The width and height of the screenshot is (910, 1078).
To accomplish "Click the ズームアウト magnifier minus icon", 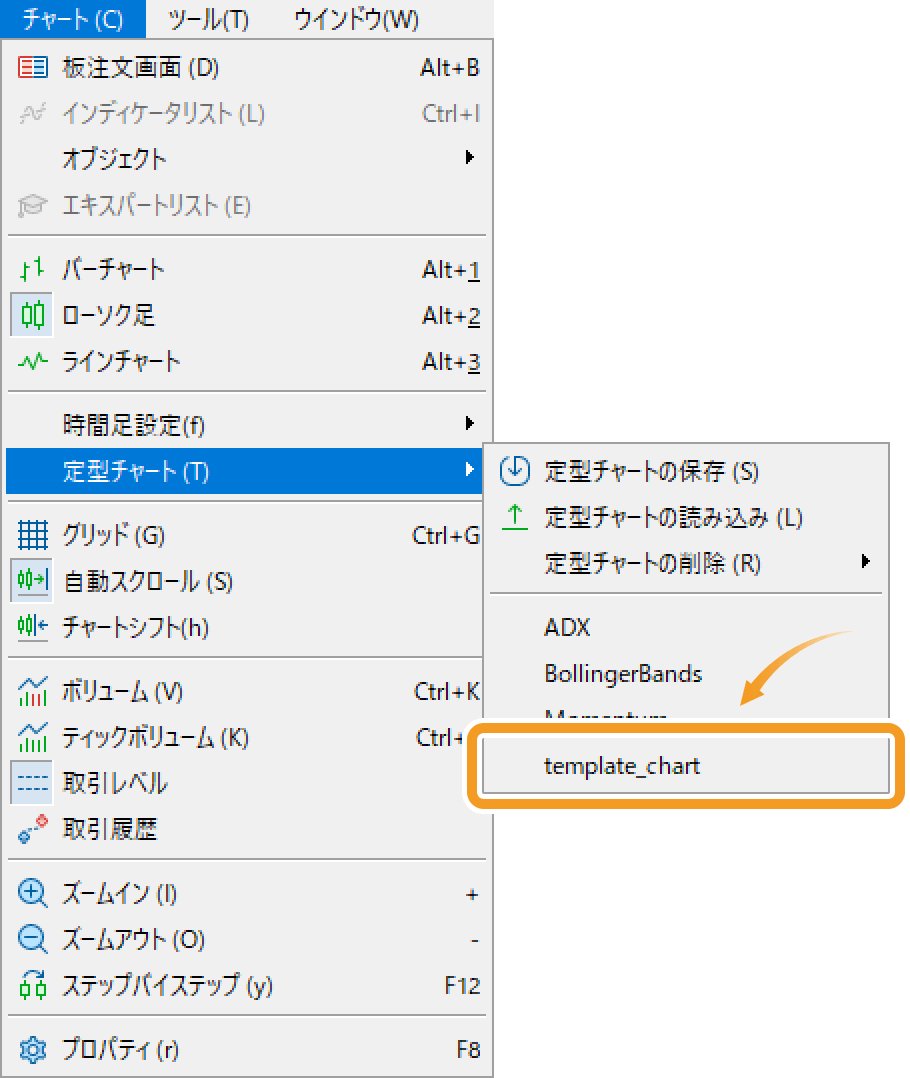I will pyautogui.click(x=32, y=938).
